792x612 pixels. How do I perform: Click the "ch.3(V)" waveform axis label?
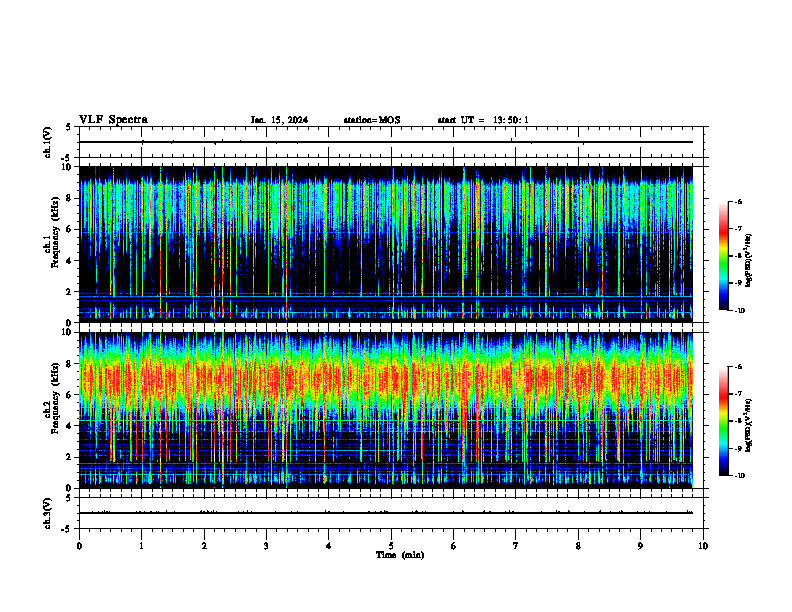[x=48, y=513]
